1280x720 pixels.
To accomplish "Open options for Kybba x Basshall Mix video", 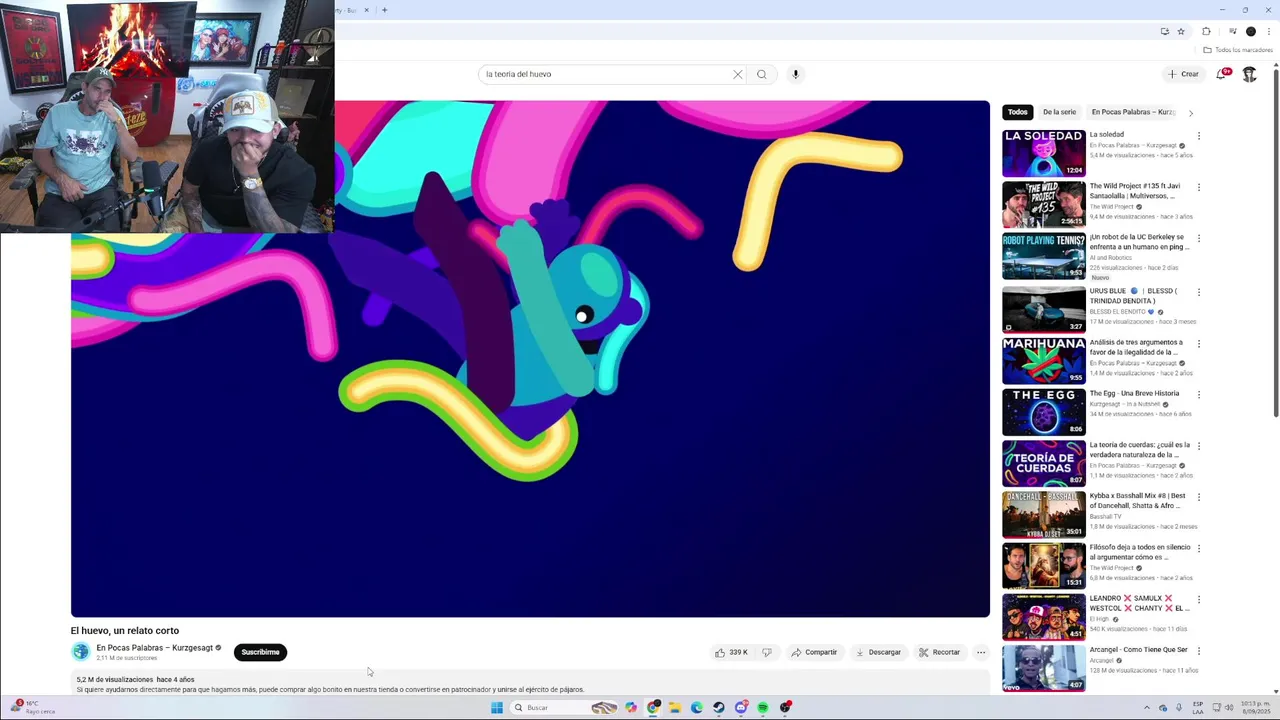I will [x=1198, y=497].
